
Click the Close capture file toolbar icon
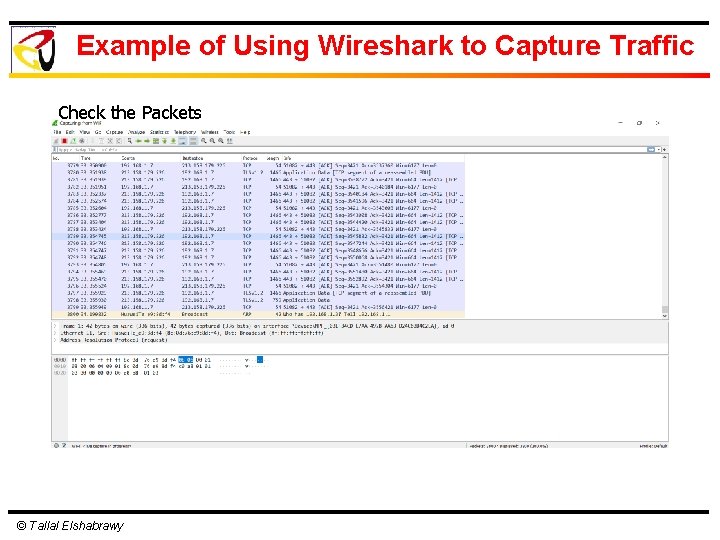pyautogui.click(x=110, y=141)
